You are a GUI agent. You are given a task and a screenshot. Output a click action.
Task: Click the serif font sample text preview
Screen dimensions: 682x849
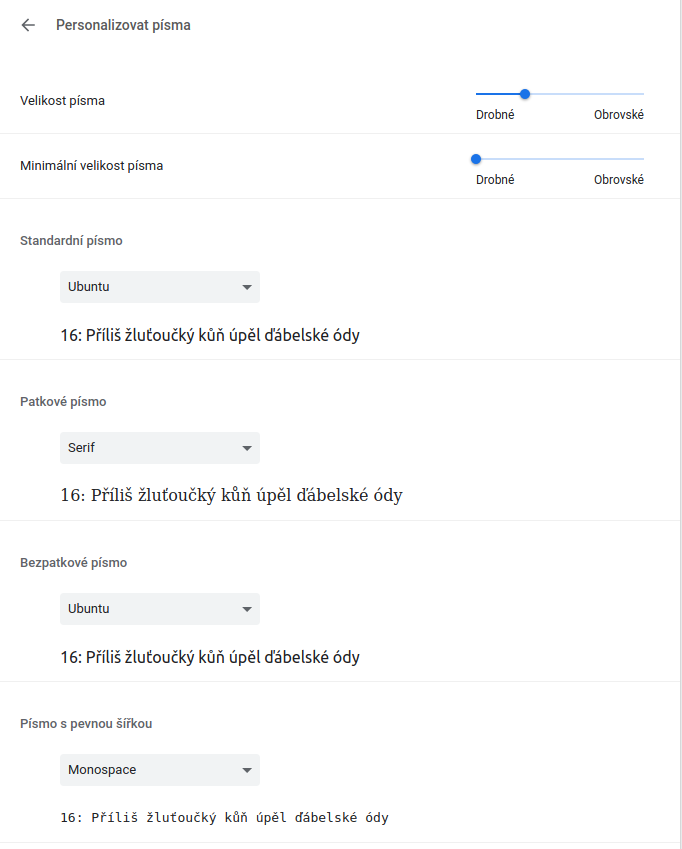click(232, 495)
